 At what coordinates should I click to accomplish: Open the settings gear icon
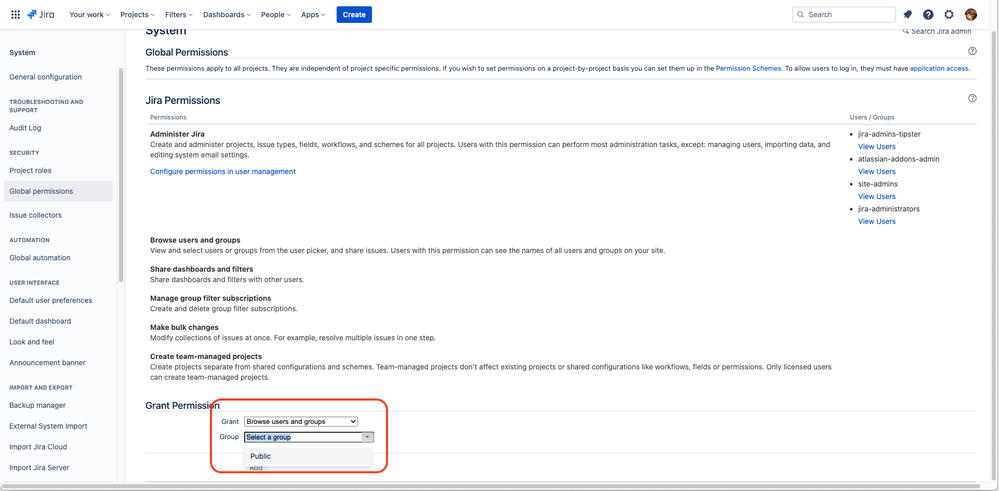click(x=949, y=15)
